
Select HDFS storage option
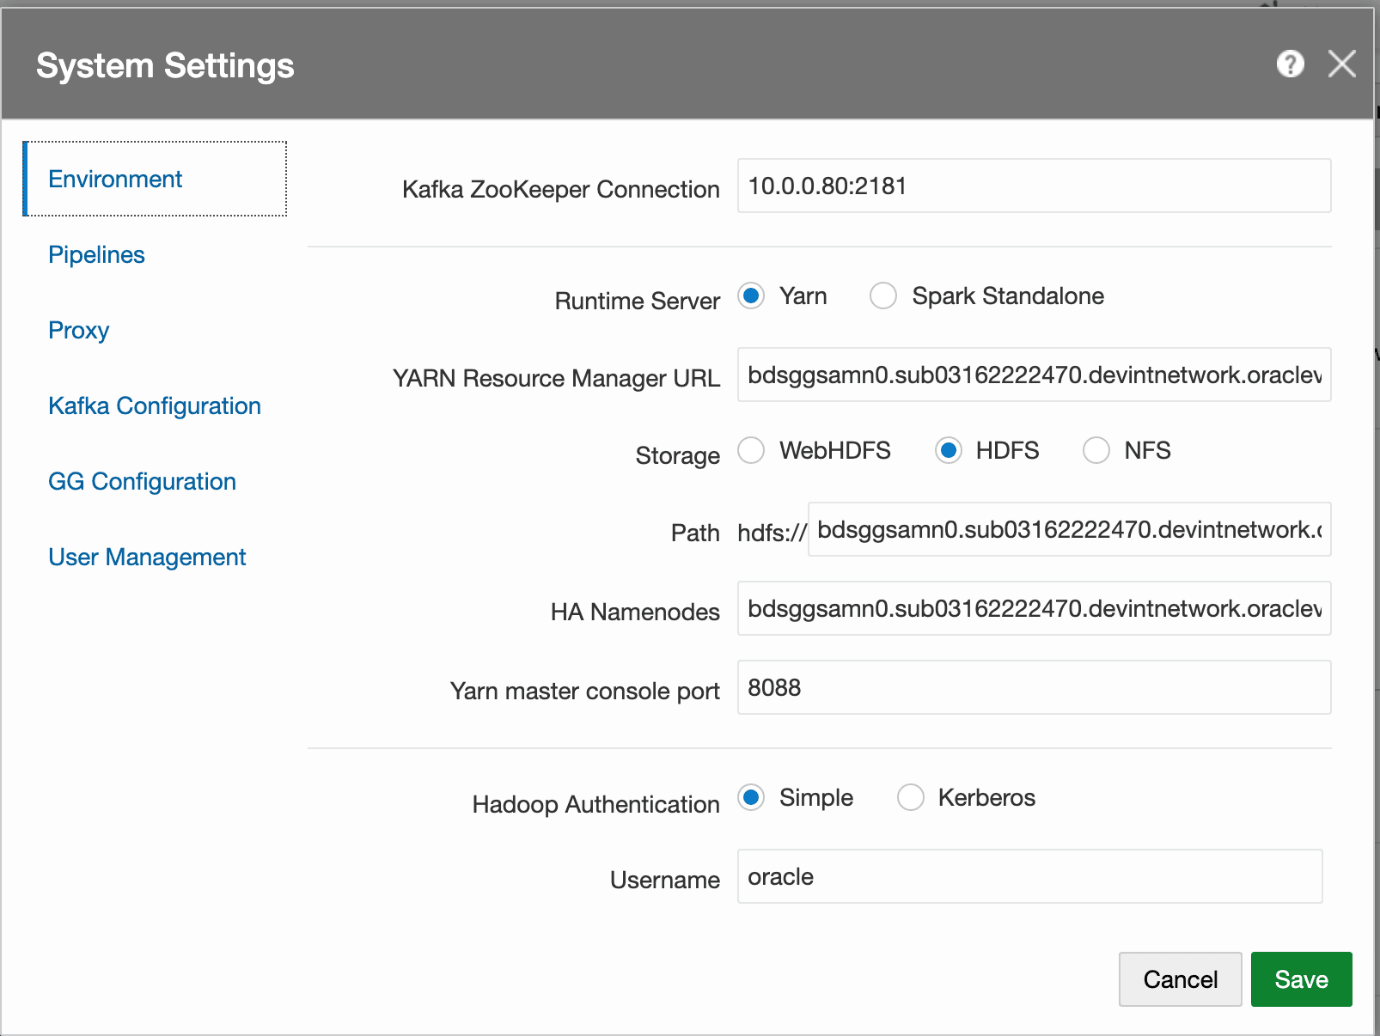(x=948, y=450)
